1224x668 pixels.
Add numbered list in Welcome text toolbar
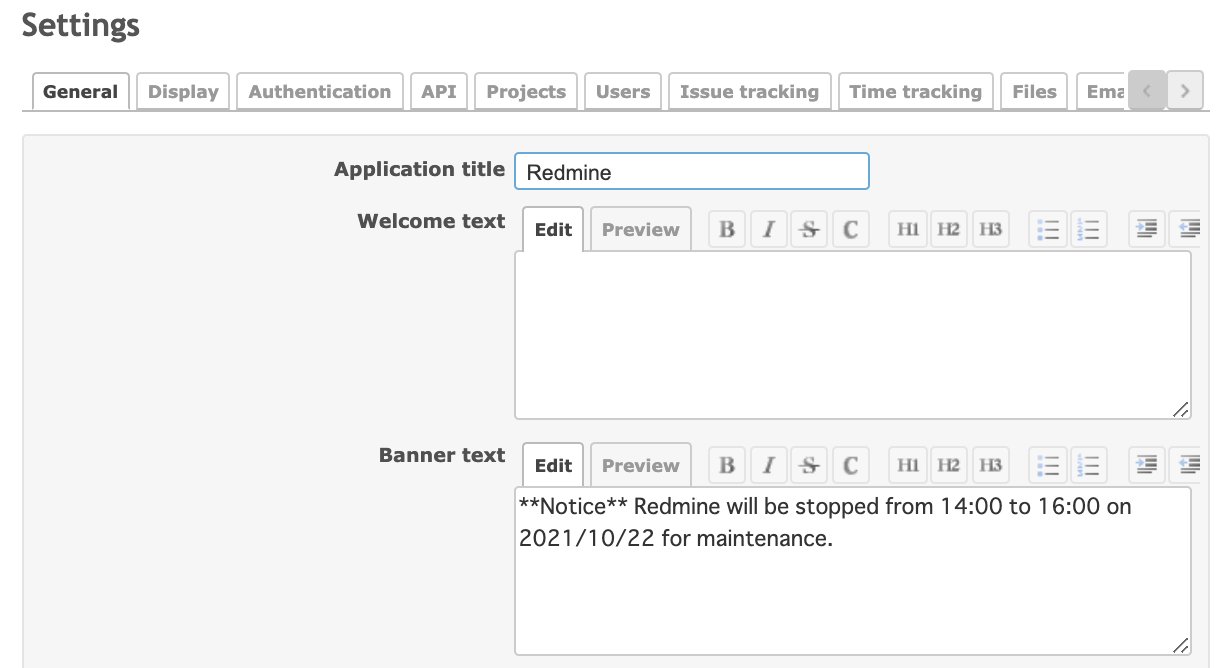1088,230
